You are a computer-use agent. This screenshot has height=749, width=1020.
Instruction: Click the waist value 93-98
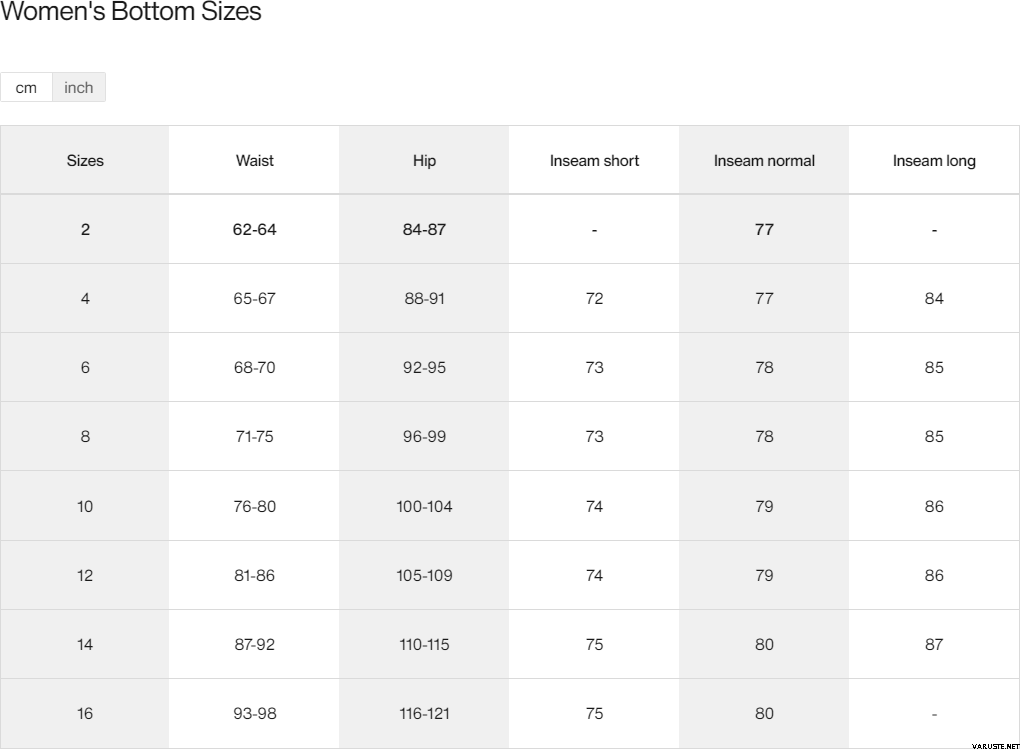255,714
